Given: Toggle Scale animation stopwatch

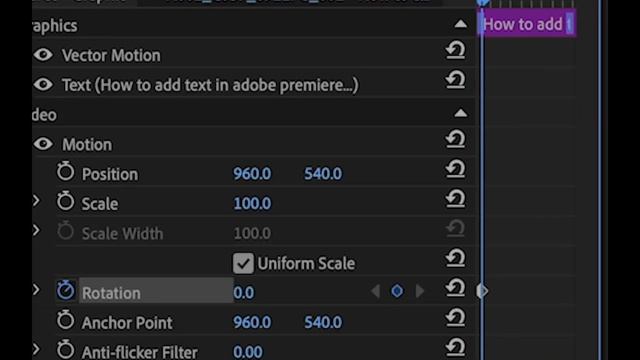Looking at the screenshot, I should click(x=65, y=201).
